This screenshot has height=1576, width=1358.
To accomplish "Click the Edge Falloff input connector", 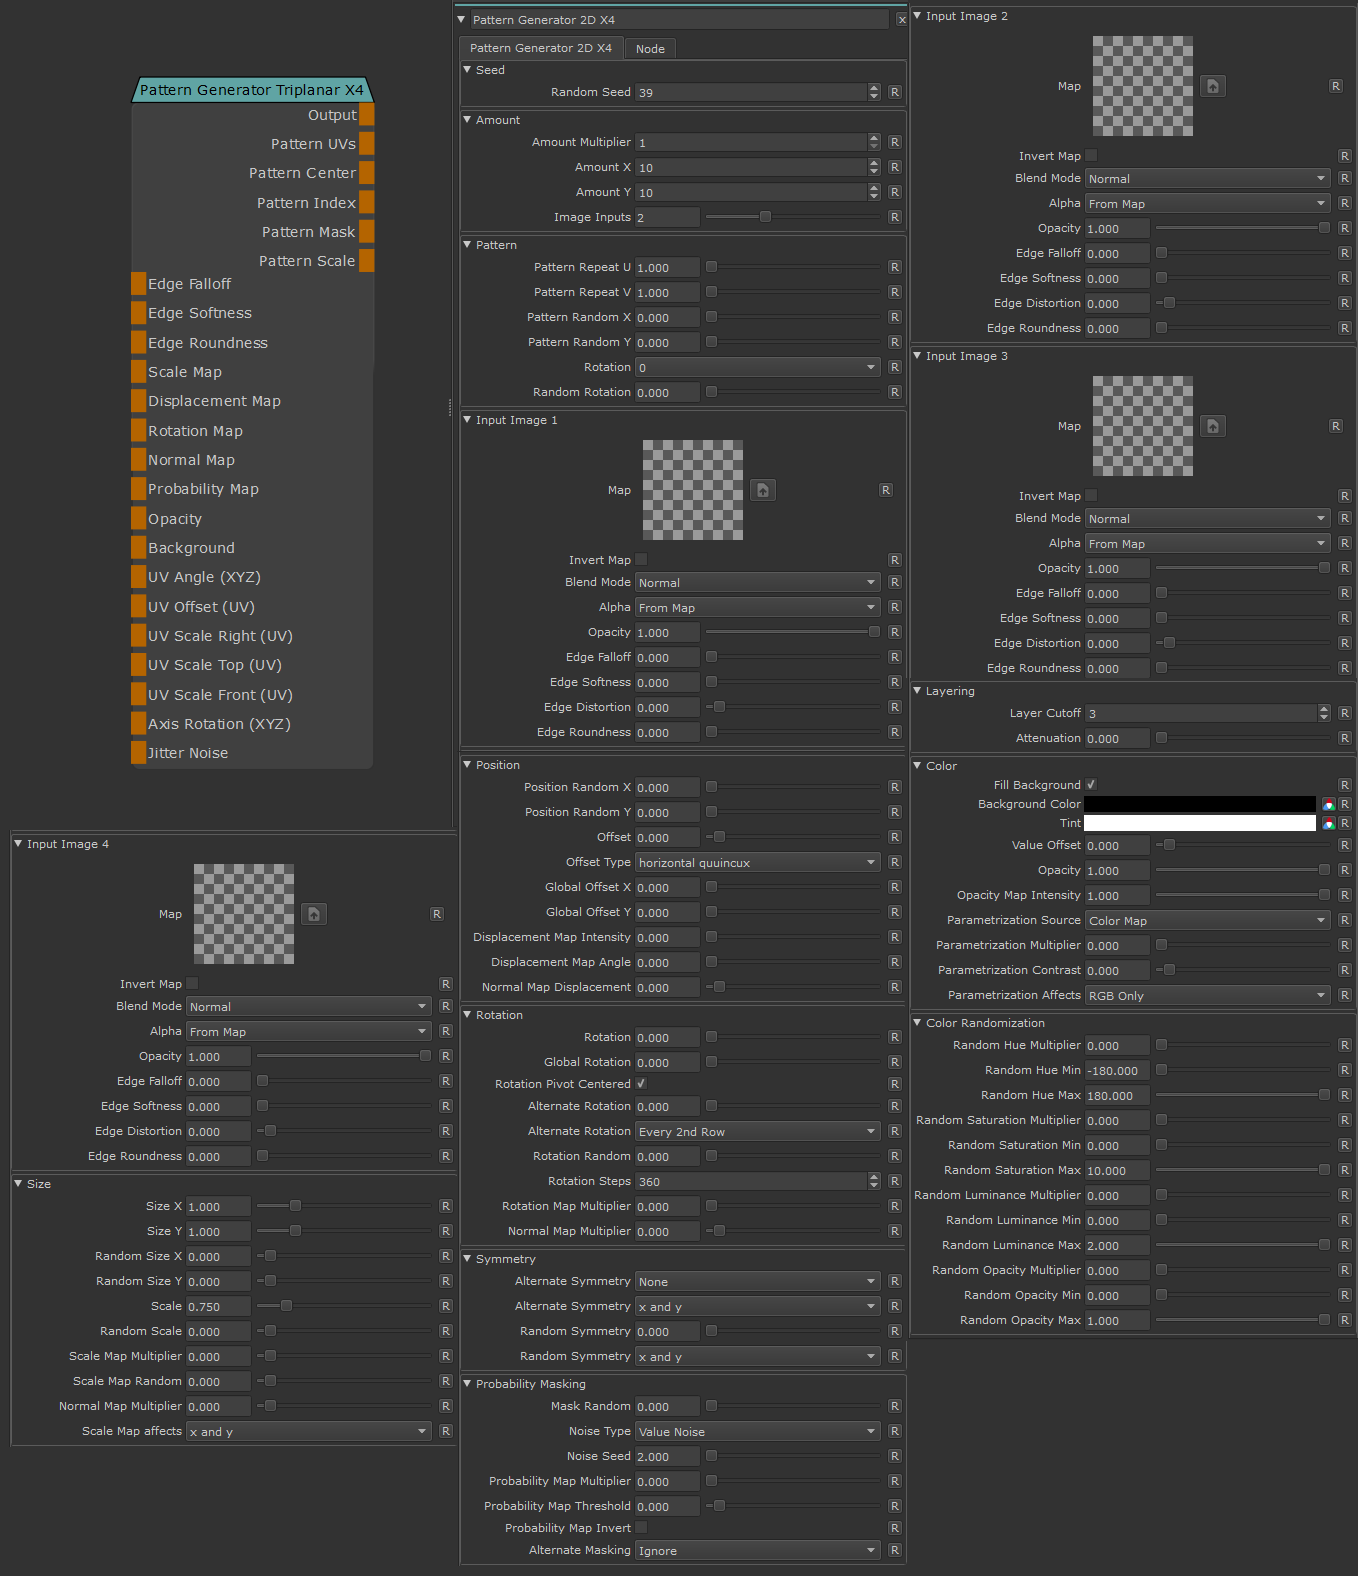I will [x=139, y=284].
